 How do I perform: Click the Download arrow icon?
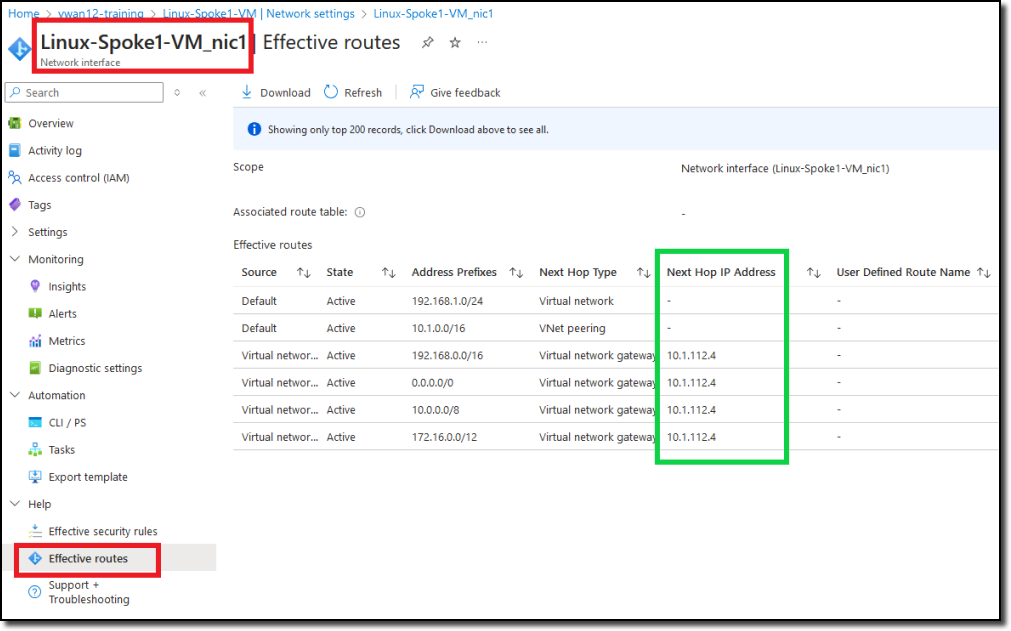coord(247,92)
